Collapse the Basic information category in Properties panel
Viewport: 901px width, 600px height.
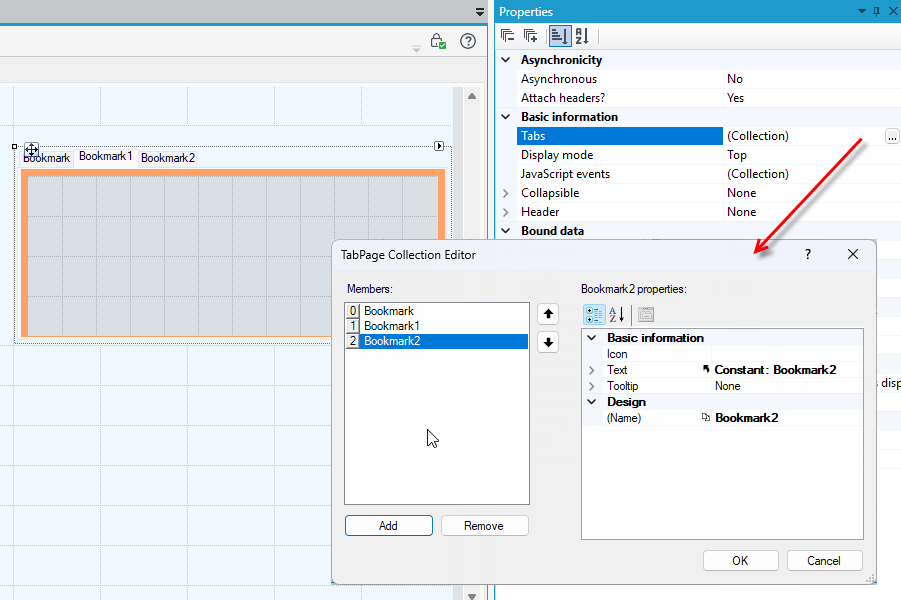click(x=506, y=117)
